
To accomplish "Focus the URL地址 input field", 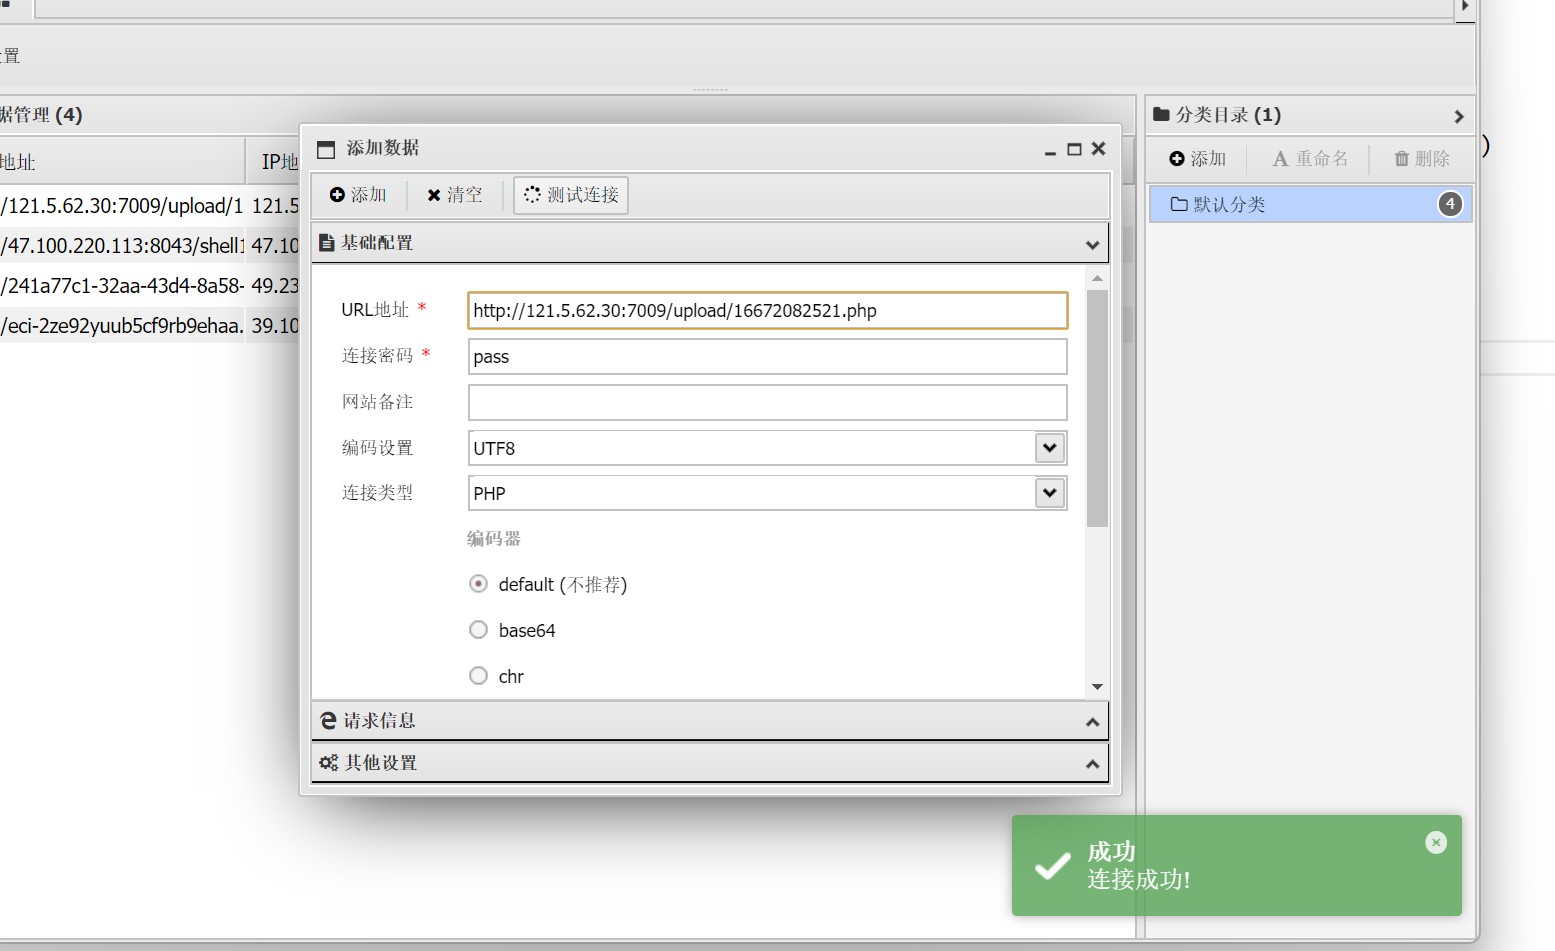I will click(767, 310).
